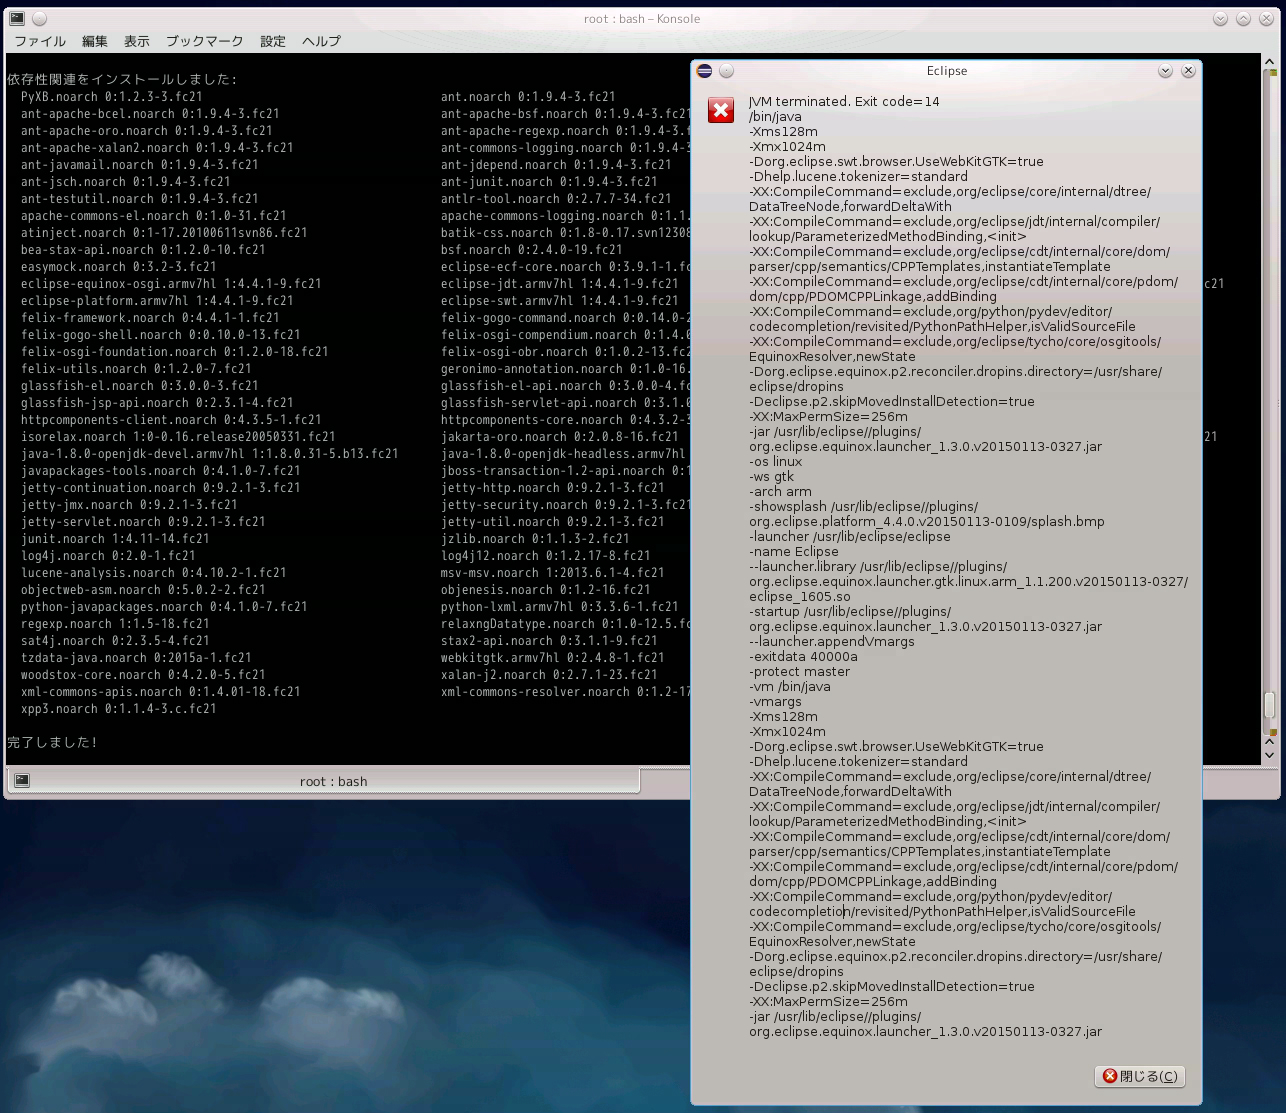This screenshot has height=1113, width=1286.
Task: Click the '-ws gtk' line
Action: pos(771,476)
